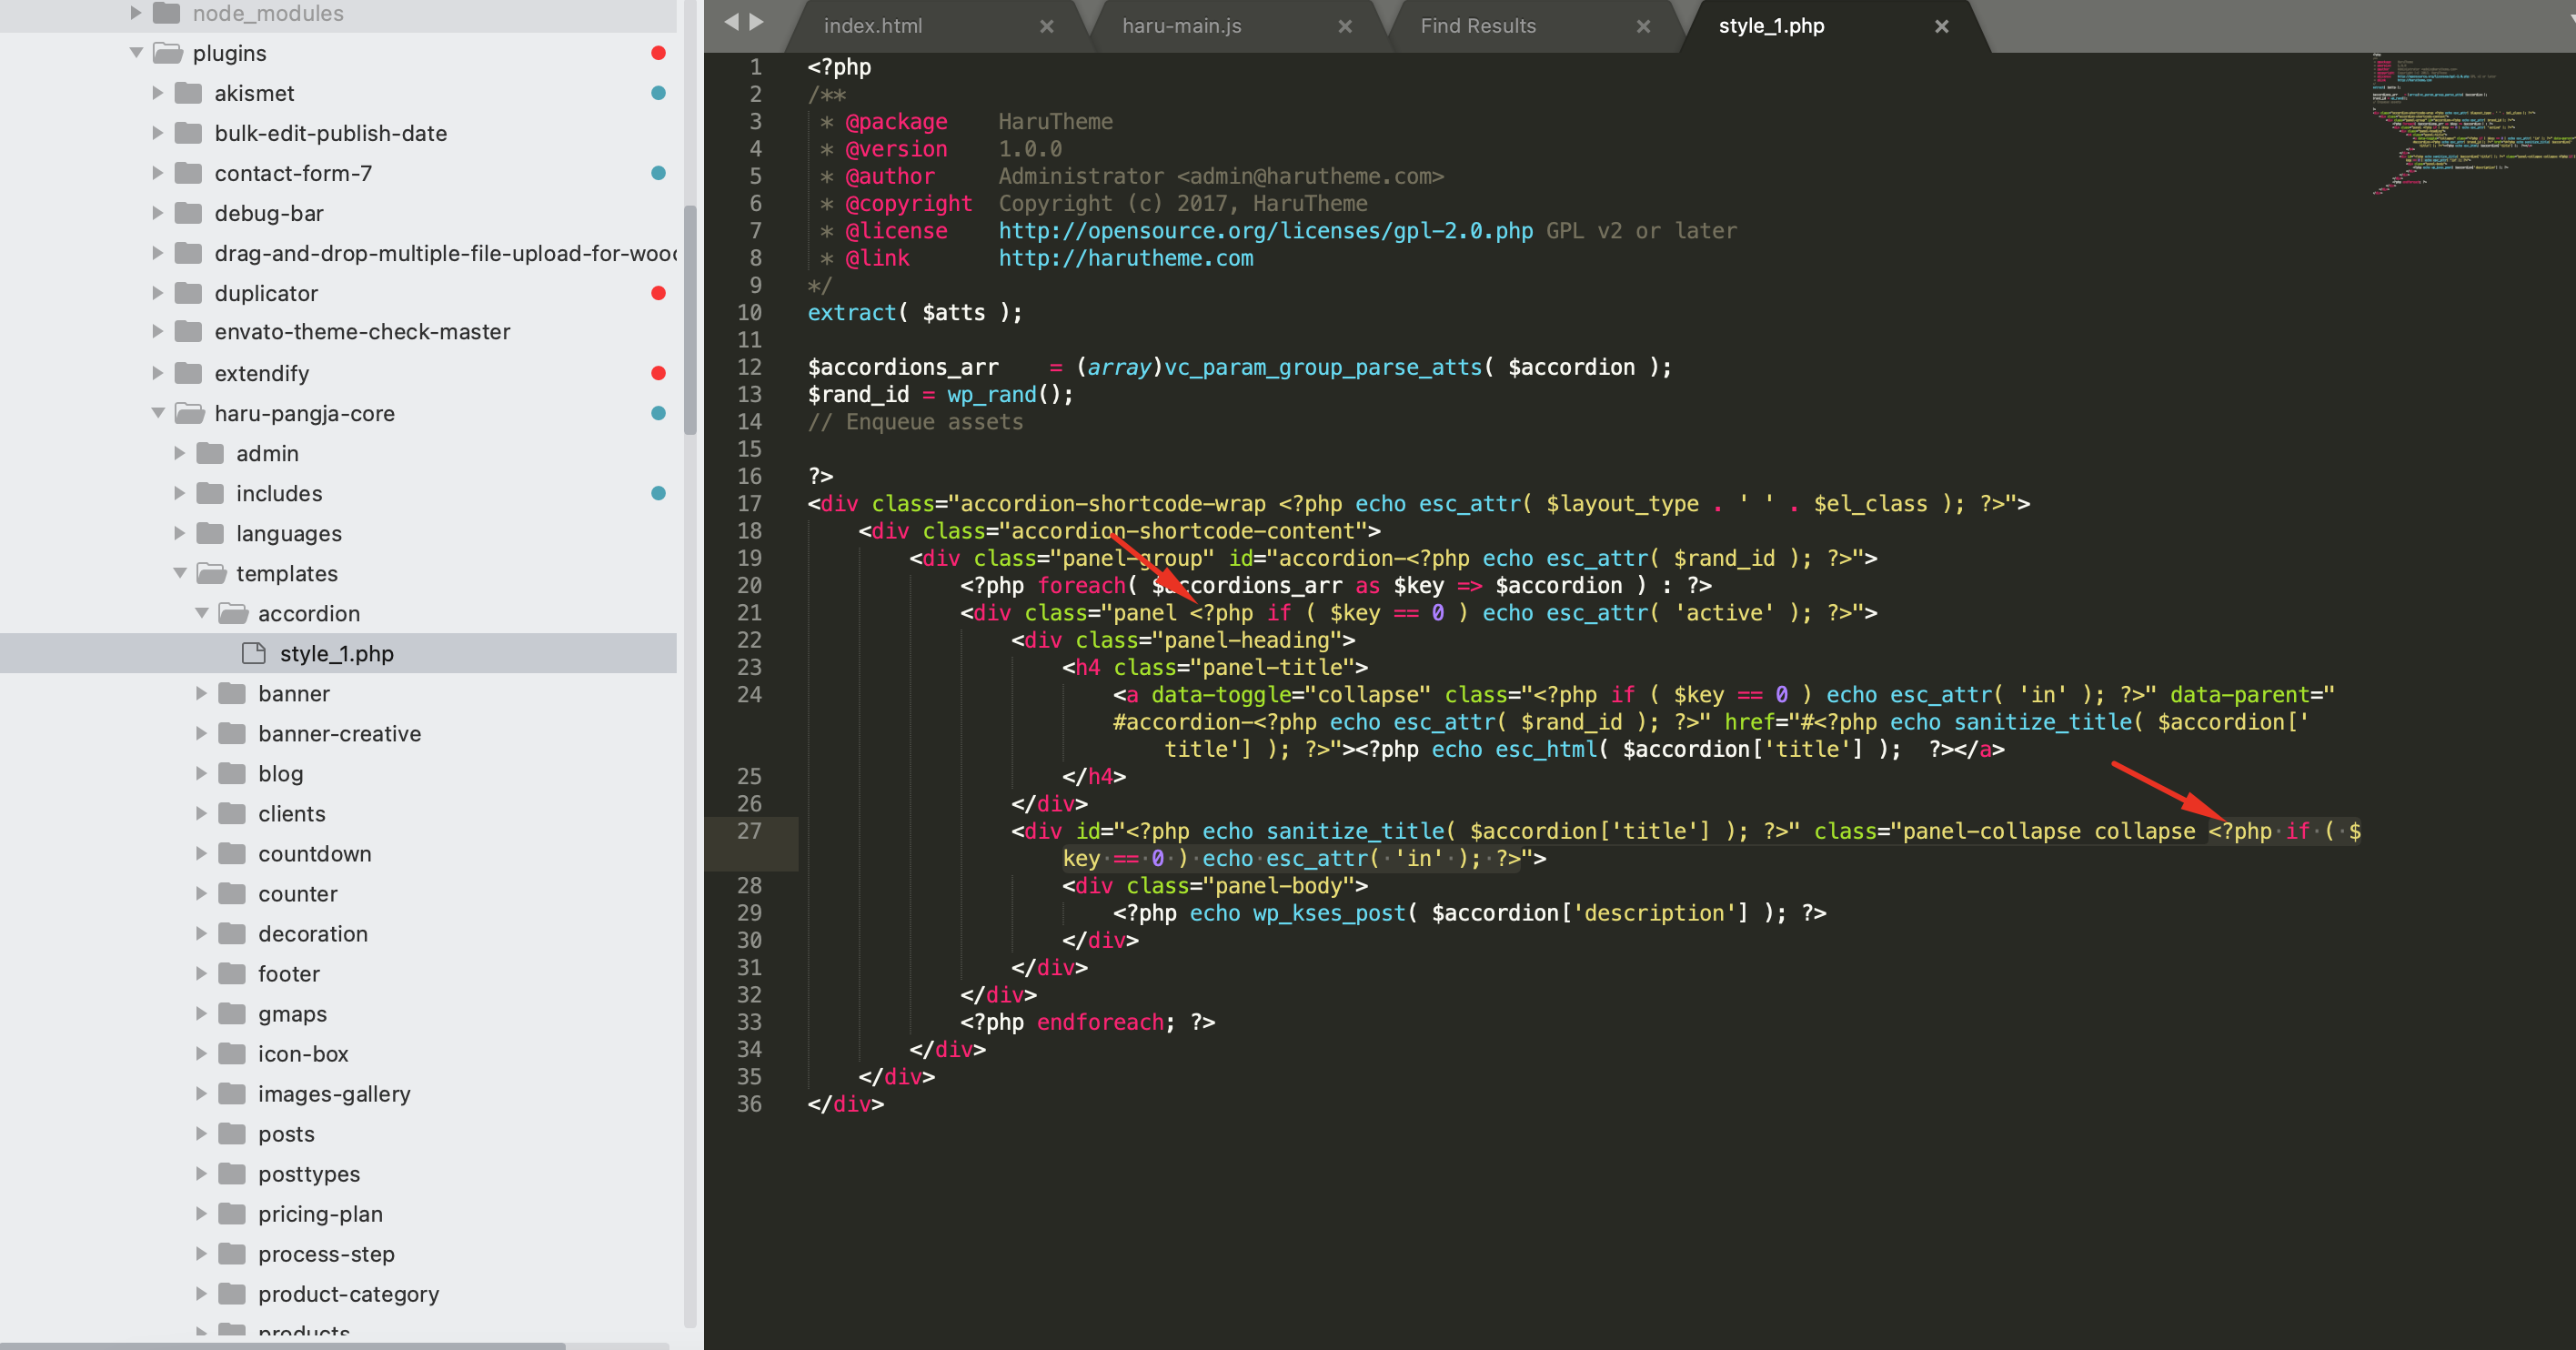Click the icon-box folder icon
This screenshot has height=1350, width=2576.
(232, 1053)
